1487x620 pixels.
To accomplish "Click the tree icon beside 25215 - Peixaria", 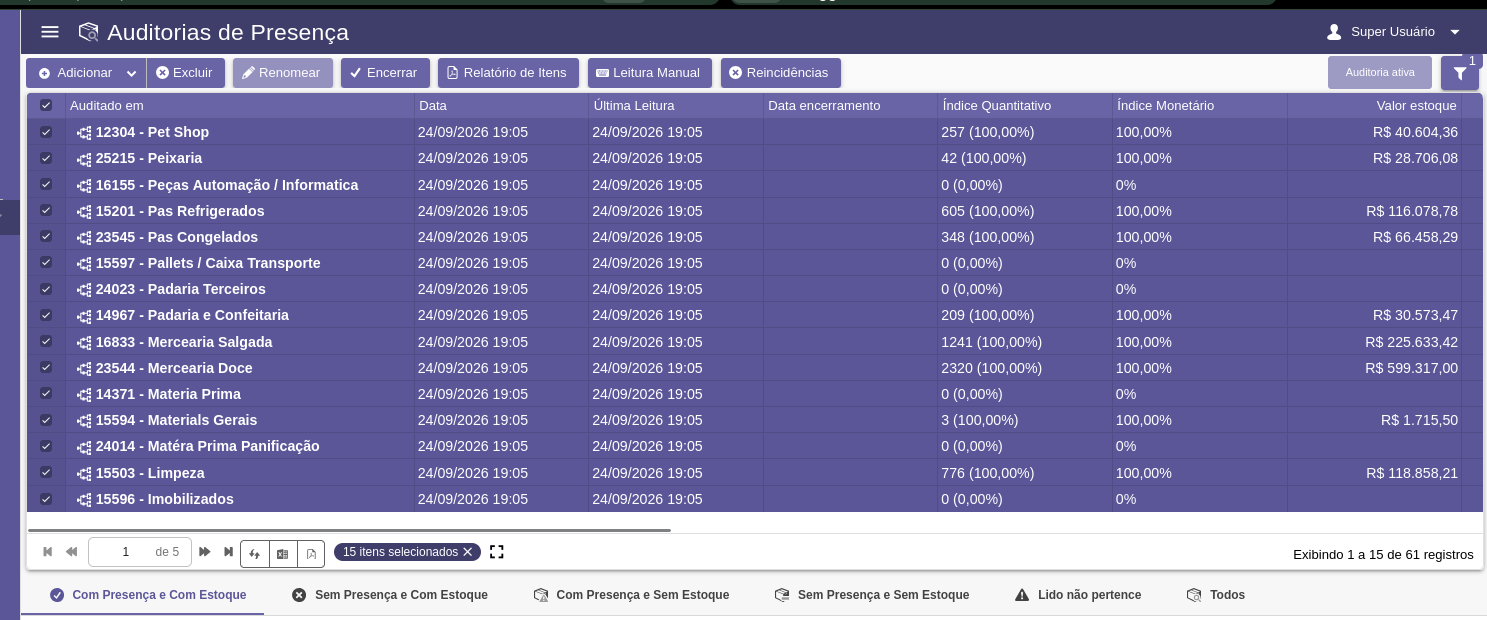I will click(84, 158).
